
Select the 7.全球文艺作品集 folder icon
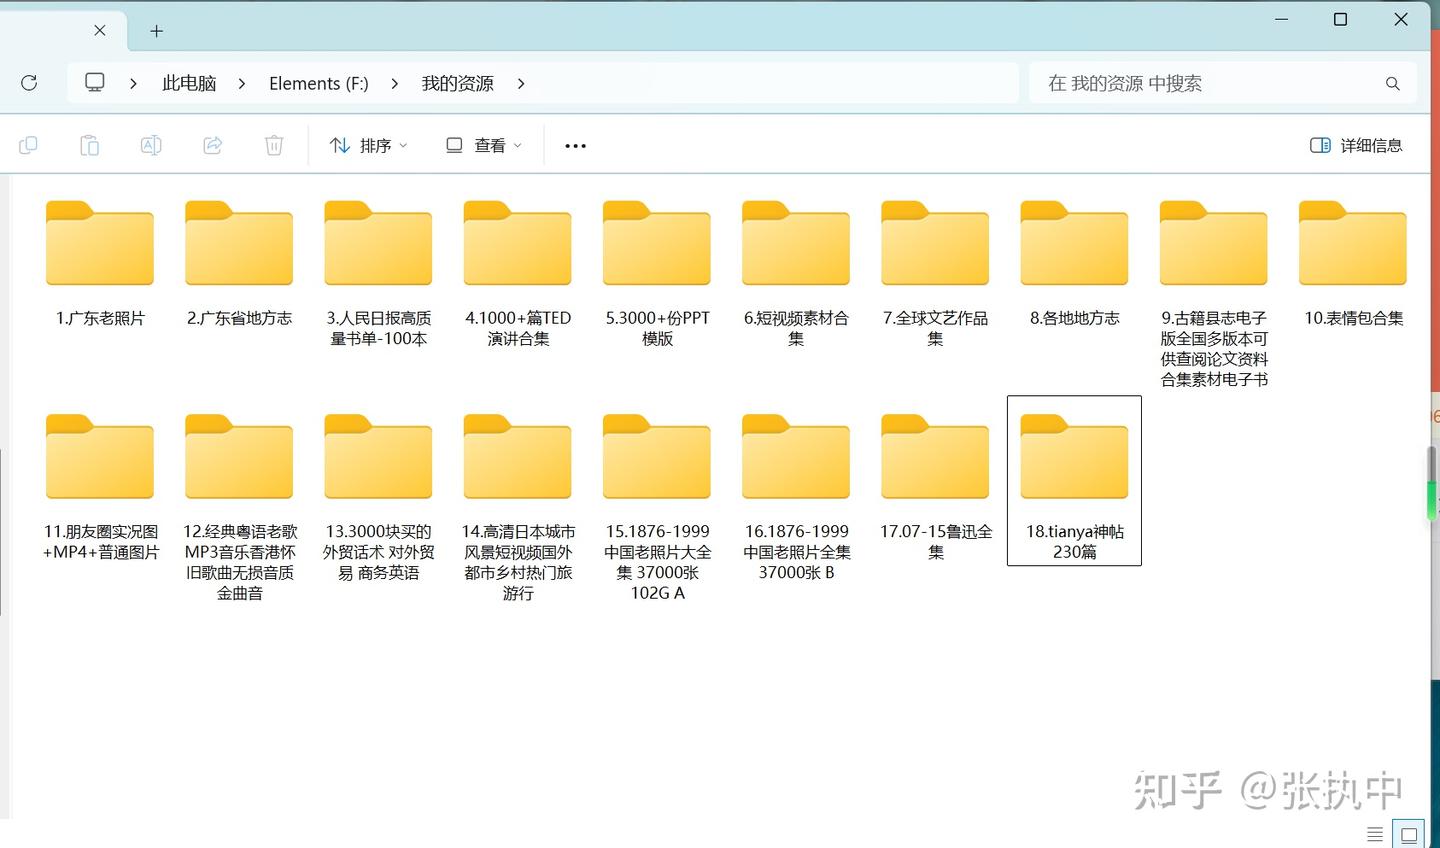coord(935,243)
